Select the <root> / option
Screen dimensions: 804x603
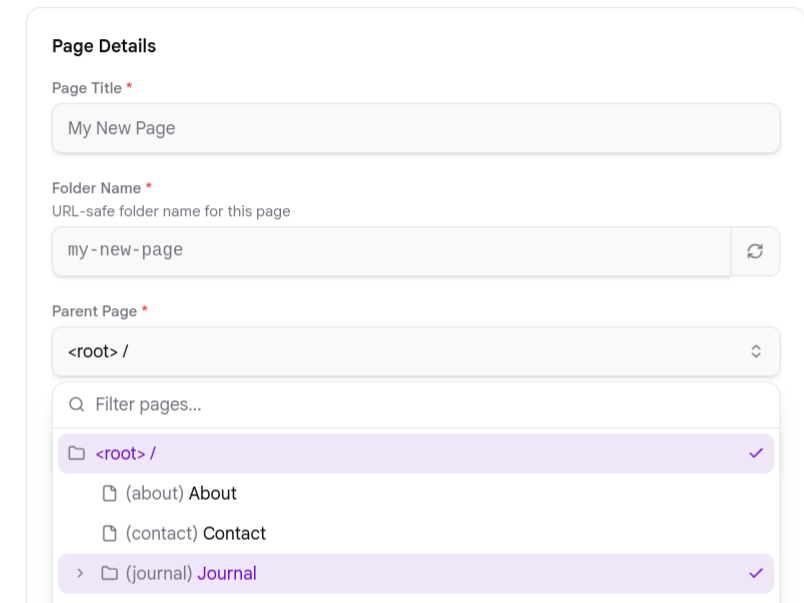click(416, 453)
